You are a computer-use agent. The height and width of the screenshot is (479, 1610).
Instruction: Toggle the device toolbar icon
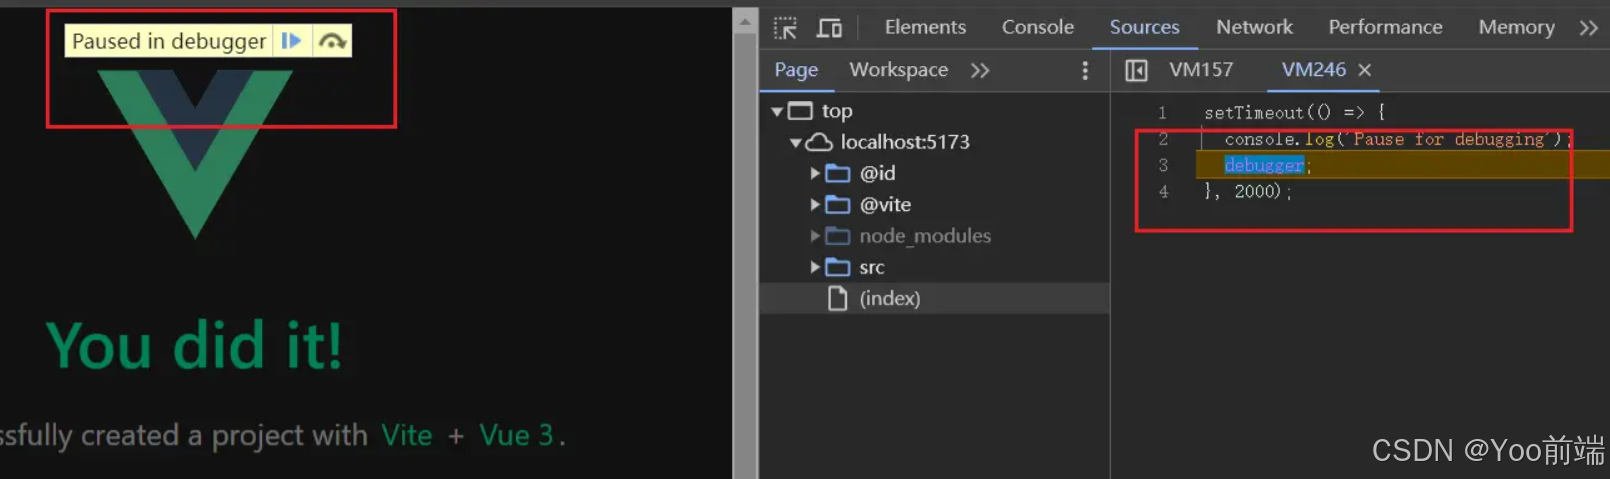829,28
